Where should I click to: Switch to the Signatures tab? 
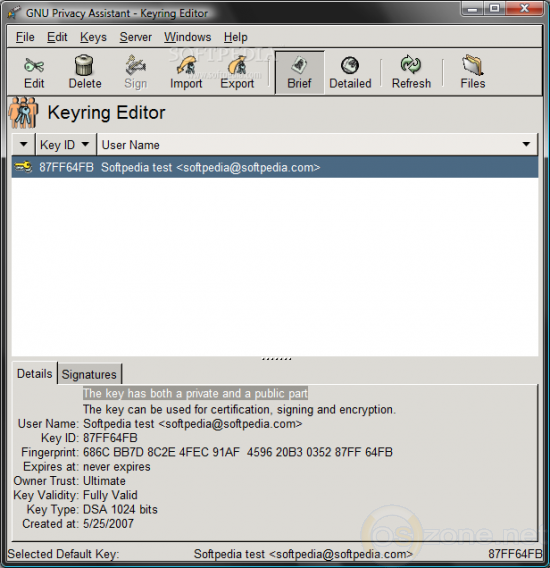89,374
